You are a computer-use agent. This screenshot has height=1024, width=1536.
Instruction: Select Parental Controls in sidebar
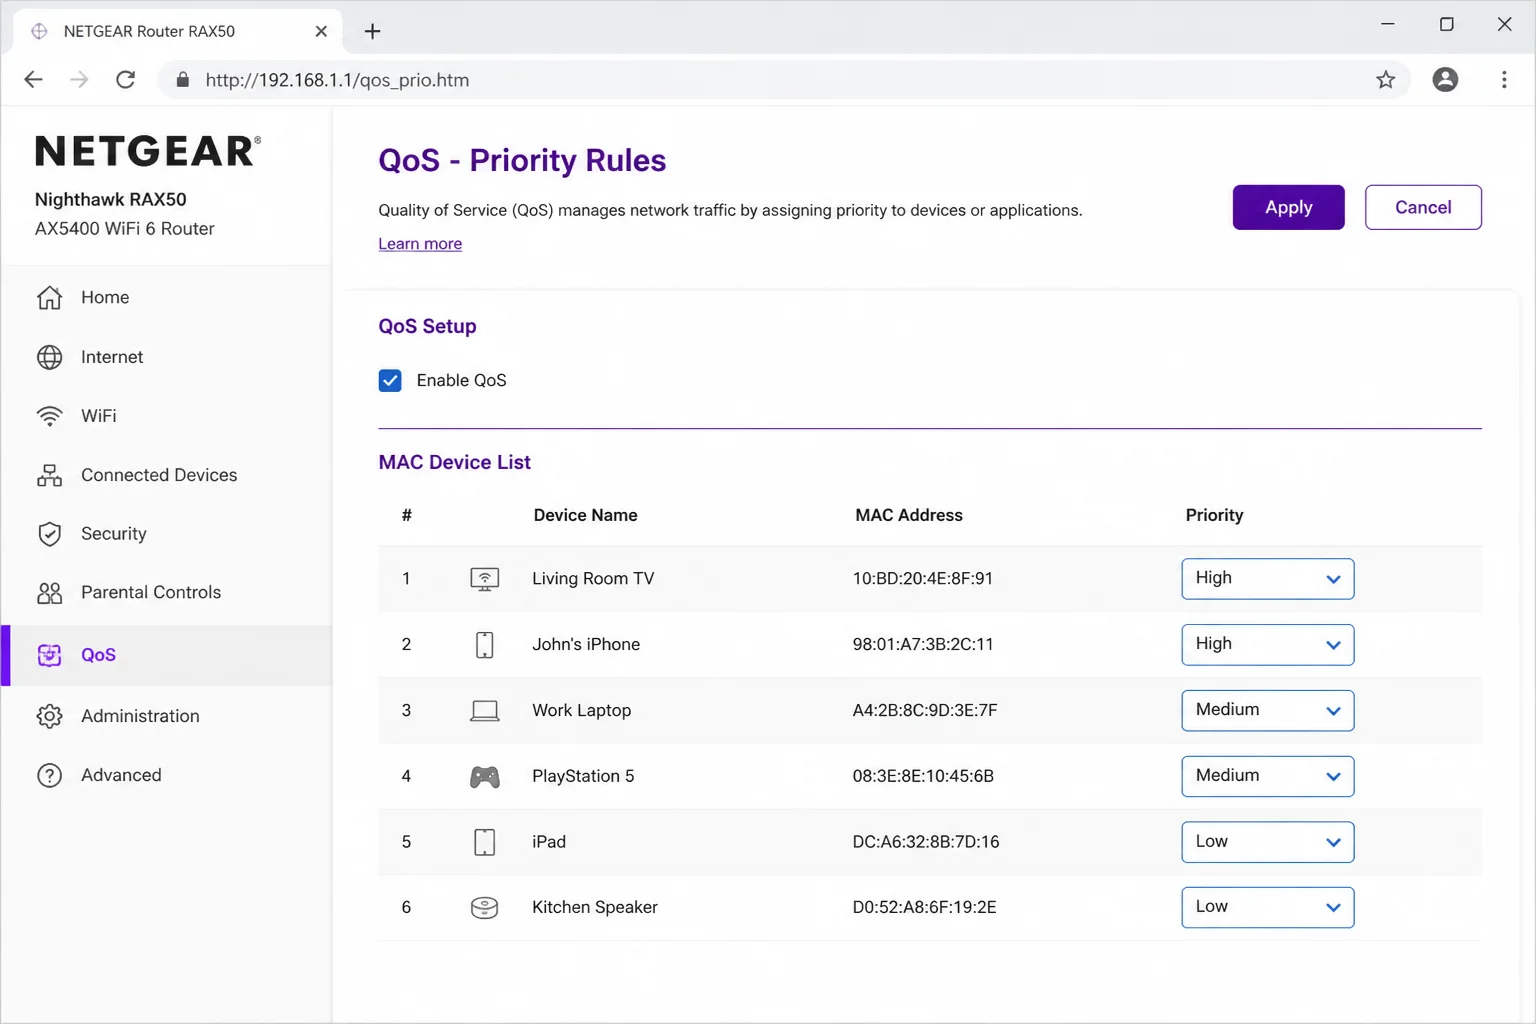tap(166, 593)
